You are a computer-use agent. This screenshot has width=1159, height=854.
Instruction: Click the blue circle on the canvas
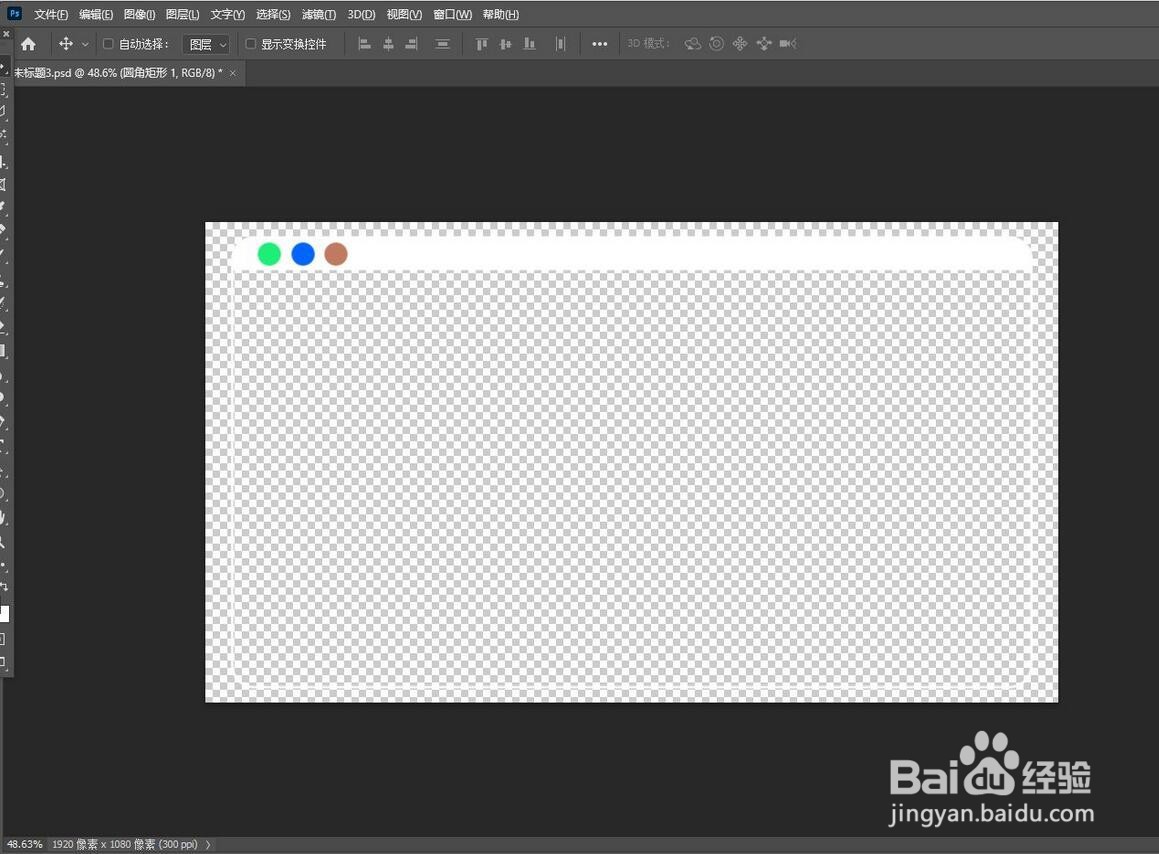[x=303, y=254]
